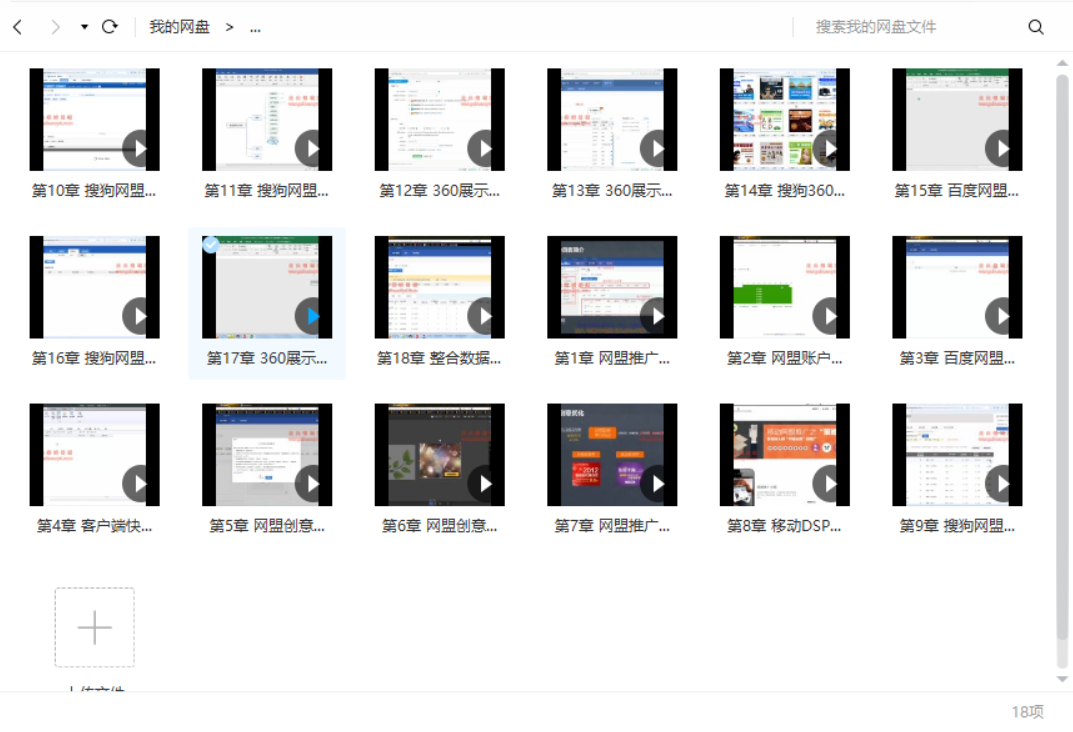The width and height of the screenshot is (1073, 732).
Task: Select the 第10章 搜狗网盟 thumbnail
Action: pos(94,119)
